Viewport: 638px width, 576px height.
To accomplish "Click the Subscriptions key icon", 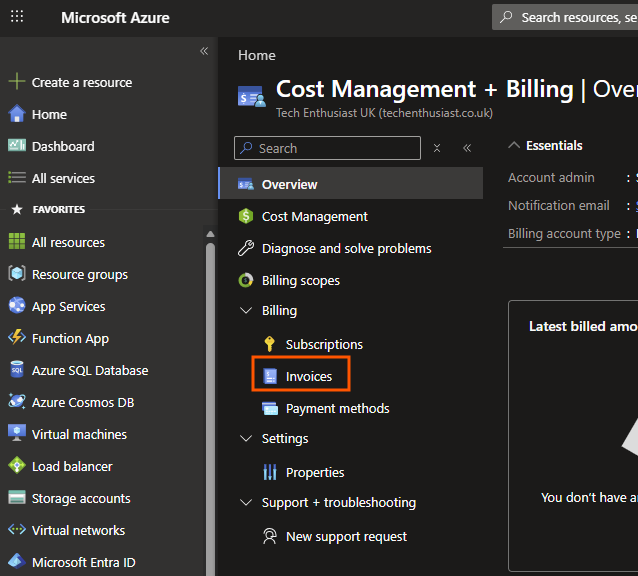I will pyautogui.click(x=269, y=344).
